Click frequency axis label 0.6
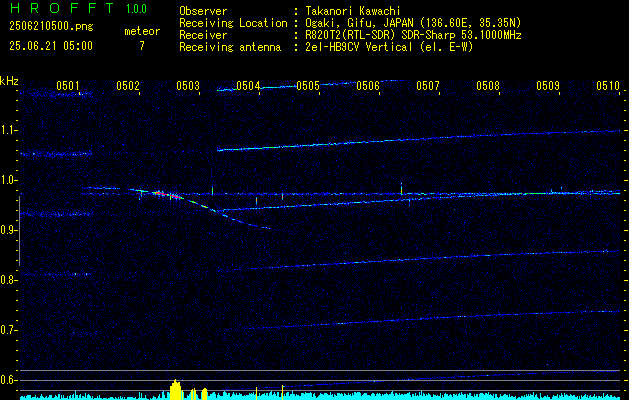Viewport: 629px width, 400px height. (x=8, y=380)
